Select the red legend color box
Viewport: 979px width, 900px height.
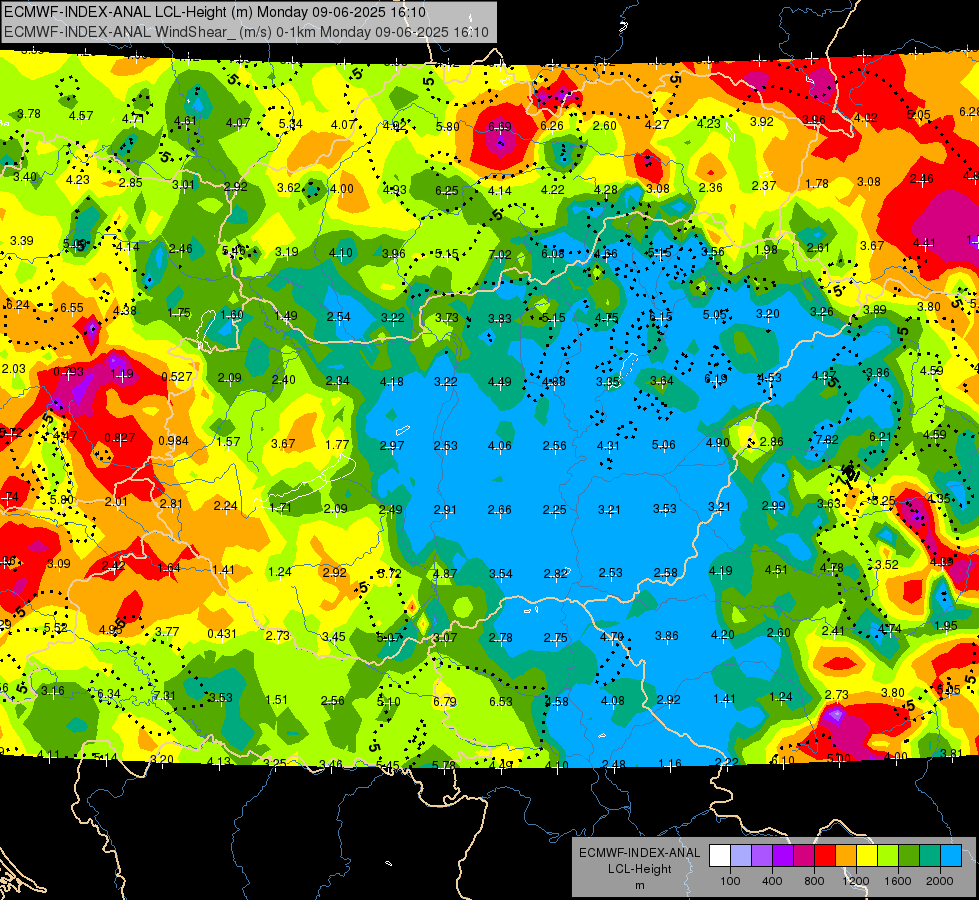825,856
